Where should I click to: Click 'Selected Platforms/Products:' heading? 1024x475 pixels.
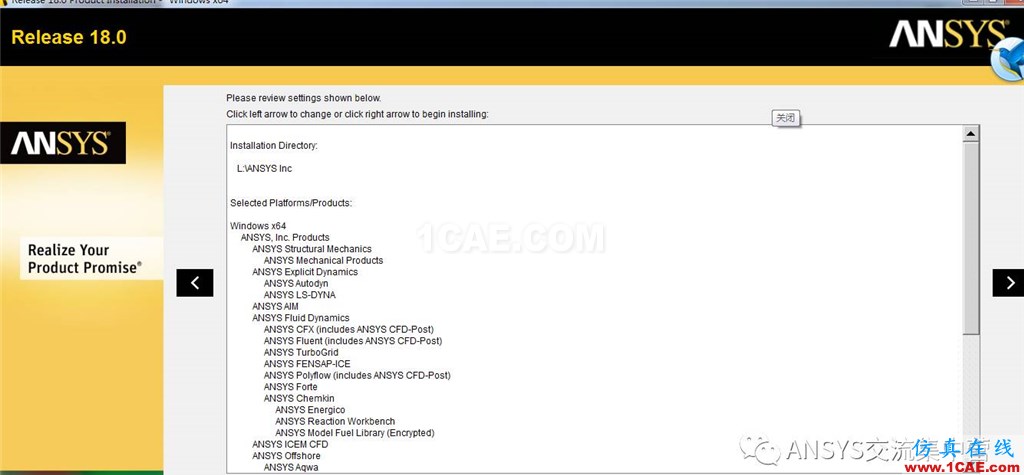[x=291, y=203]
